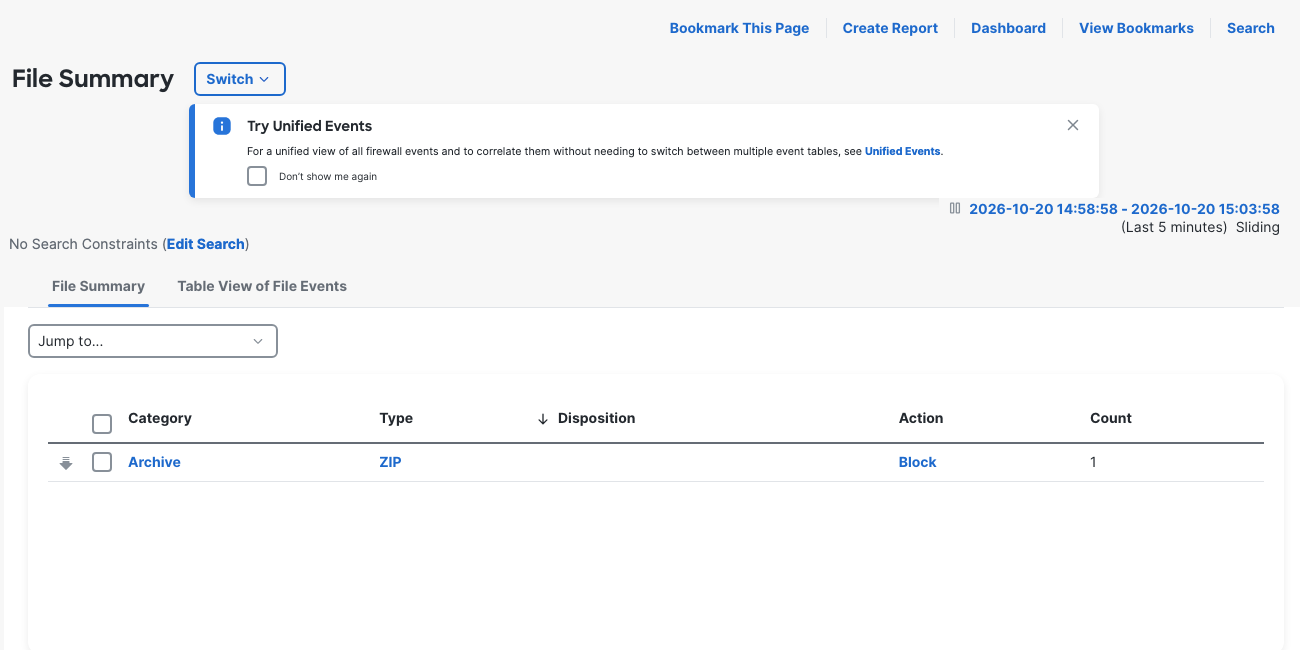The image size is (1300, 650).
Task: Dismiss the Try Unified Events banner
Action: click(1073, 125)
